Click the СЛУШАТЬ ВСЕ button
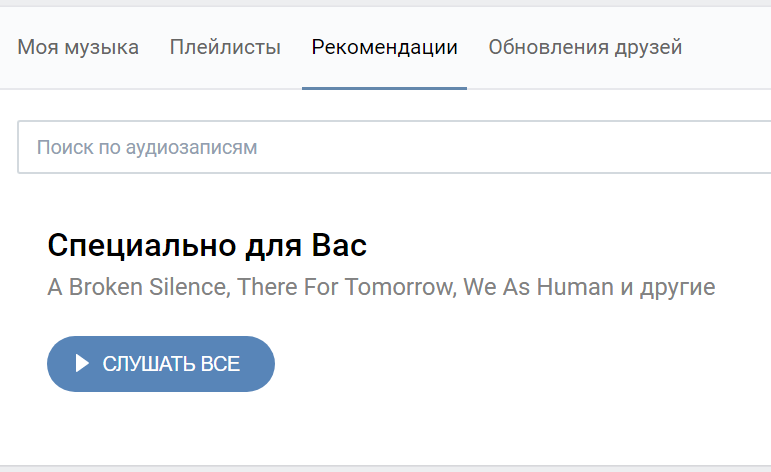771x472 pixels. (161, 364)
